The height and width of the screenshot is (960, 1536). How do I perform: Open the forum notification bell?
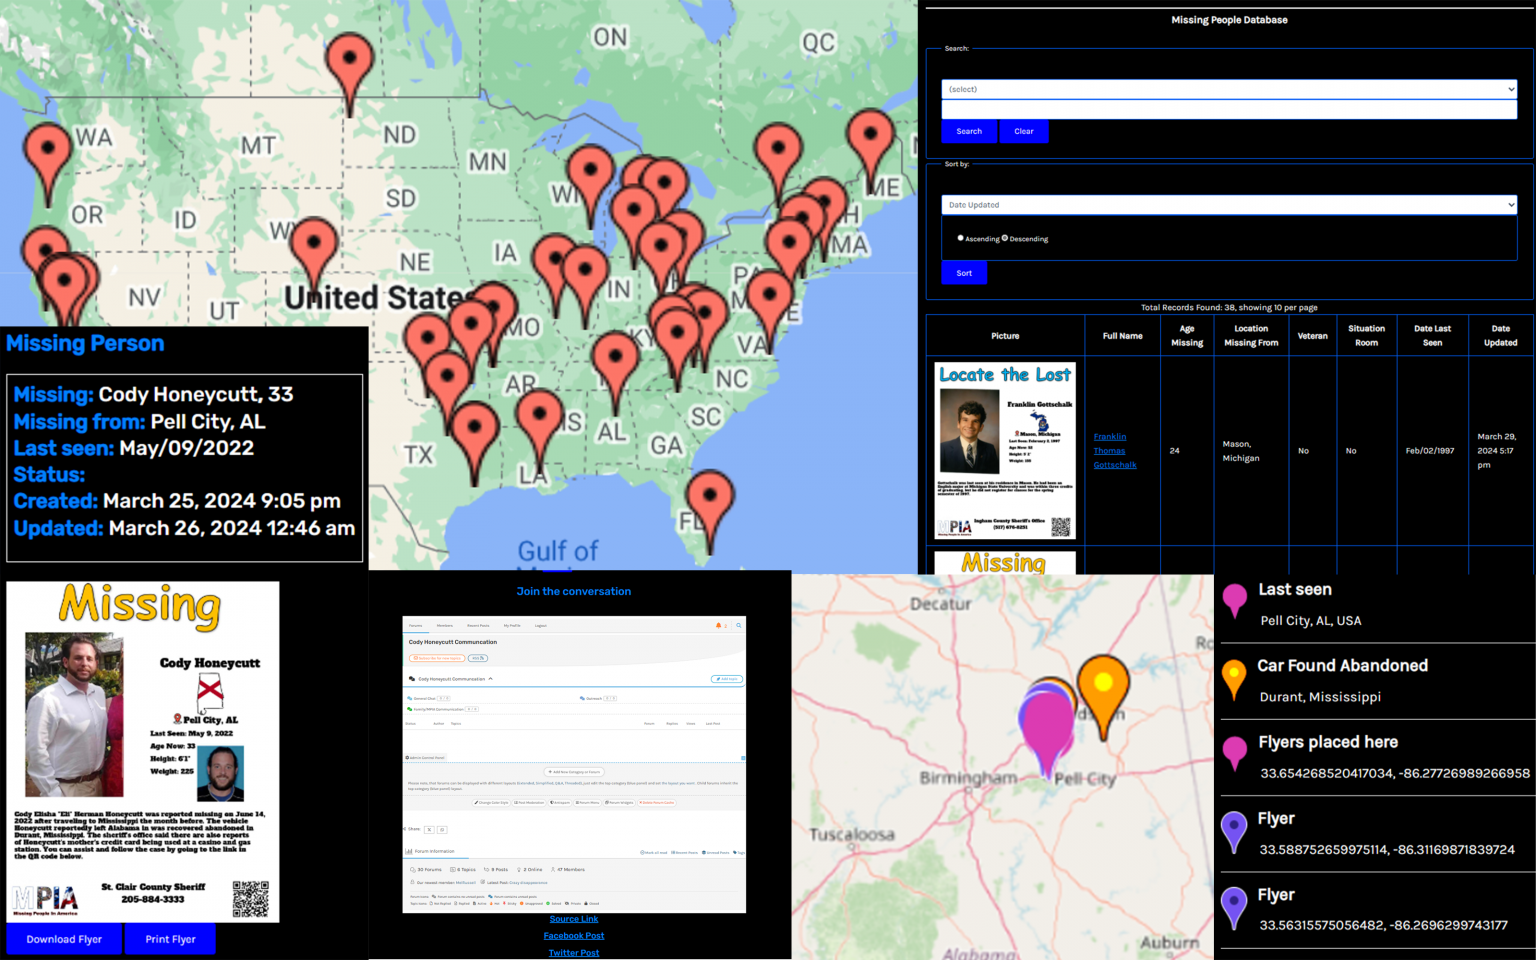719,625
